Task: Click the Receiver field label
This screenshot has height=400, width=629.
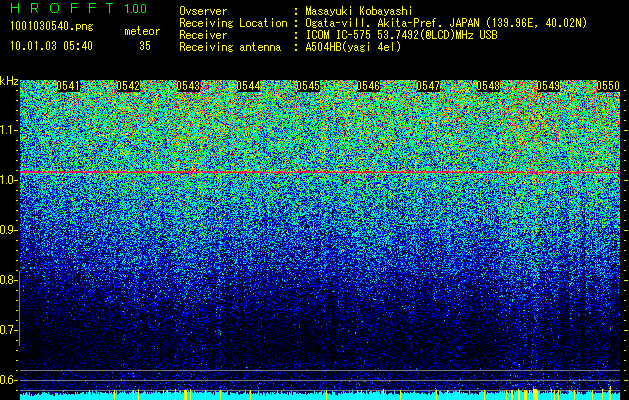Action: coord(203,35)
